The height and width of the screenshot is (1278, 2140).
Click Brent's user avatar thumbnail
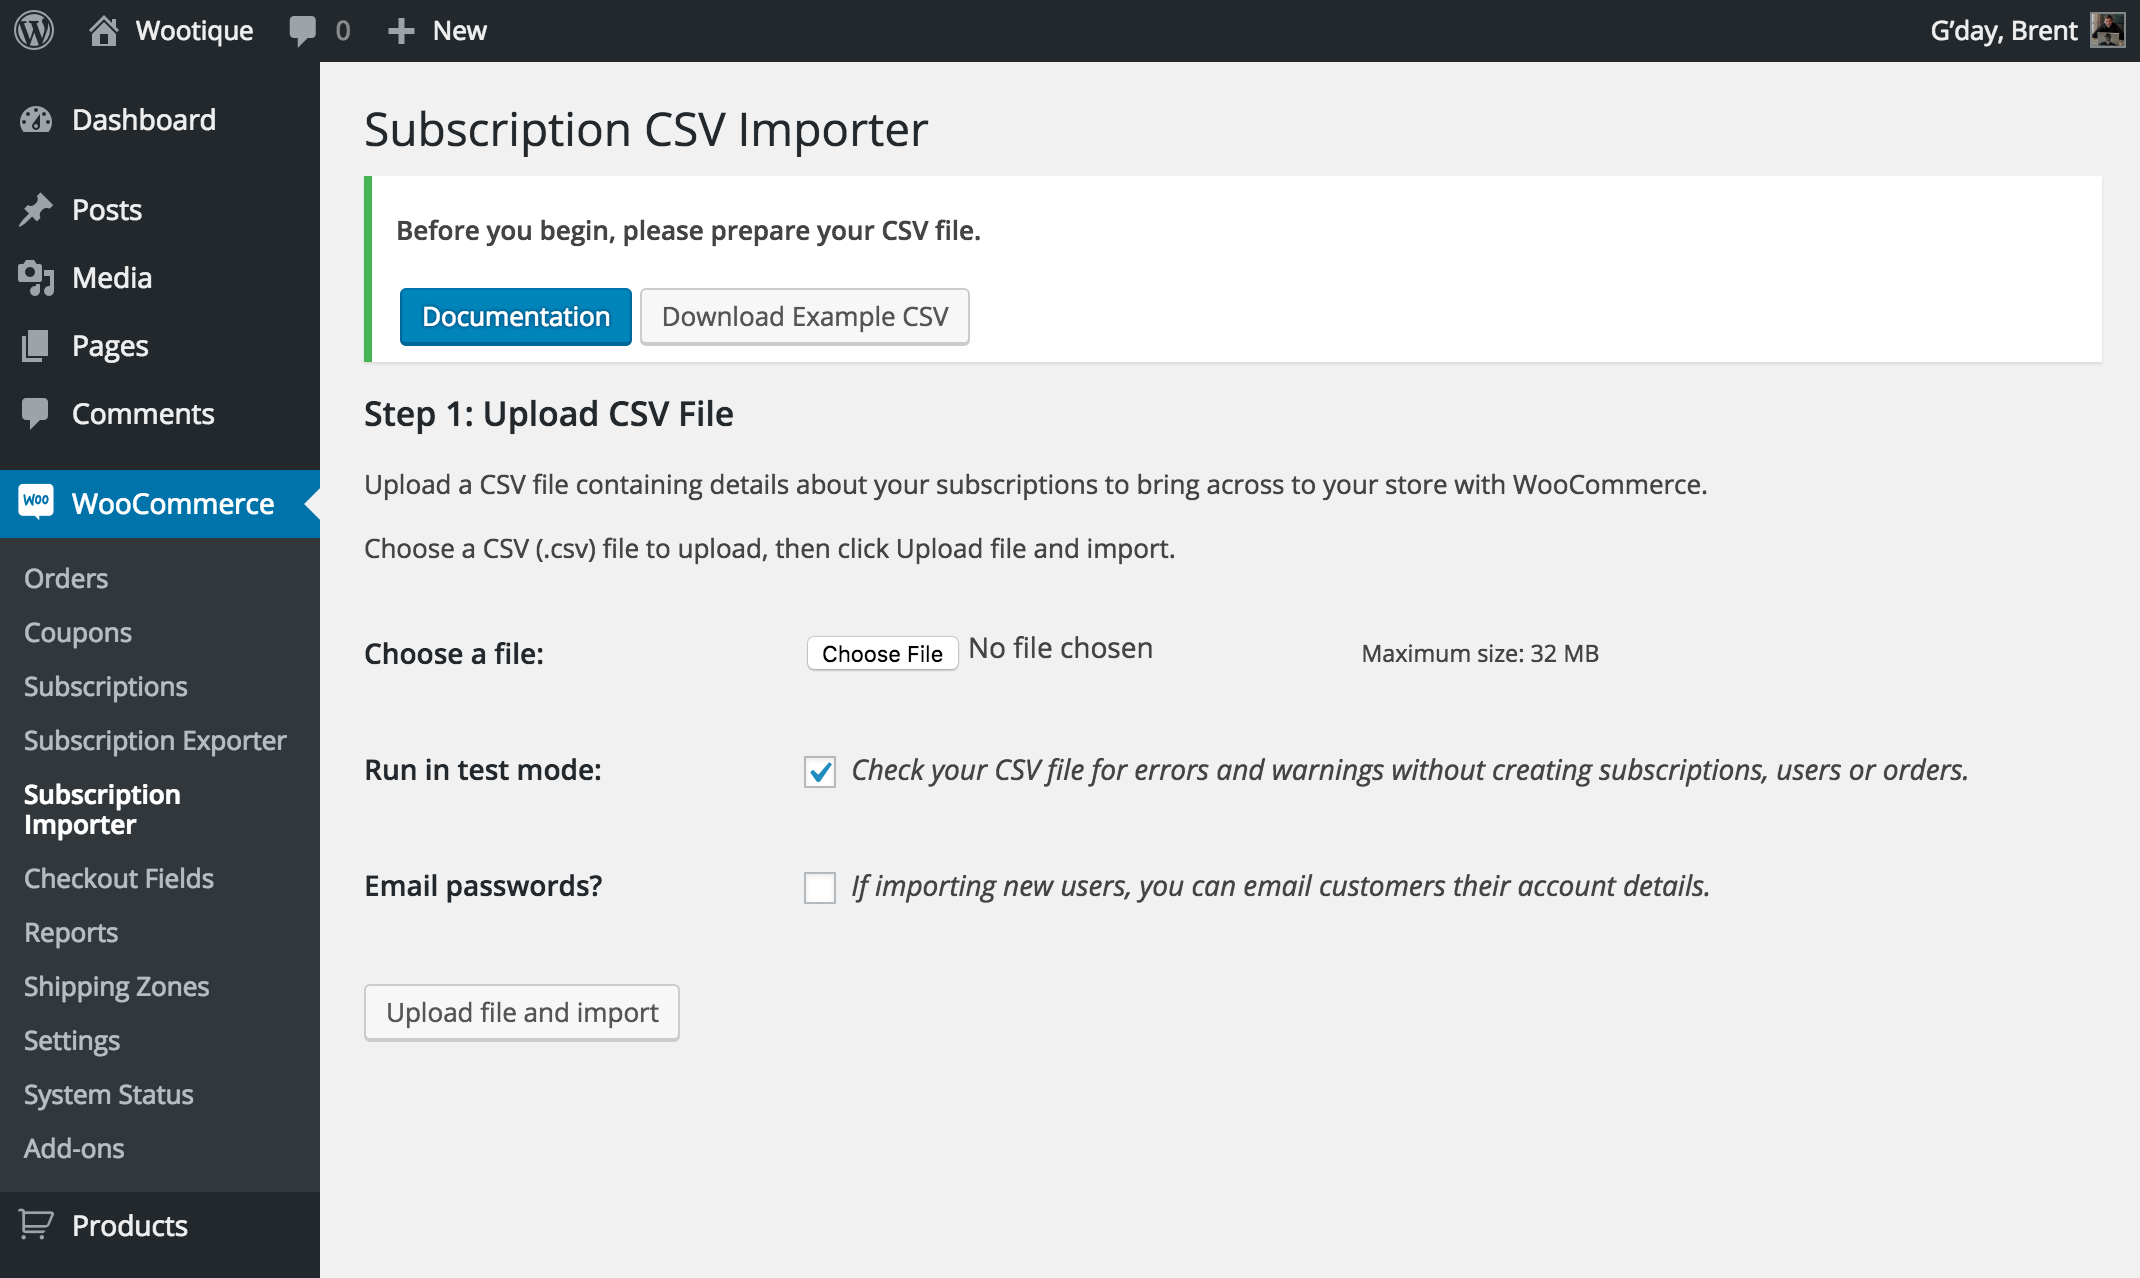2108,30
